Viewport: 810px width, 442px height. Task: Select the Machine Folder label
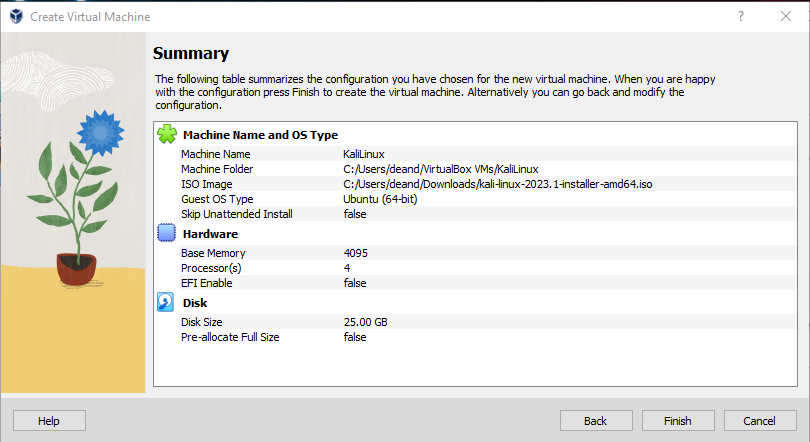click(217, 169)
